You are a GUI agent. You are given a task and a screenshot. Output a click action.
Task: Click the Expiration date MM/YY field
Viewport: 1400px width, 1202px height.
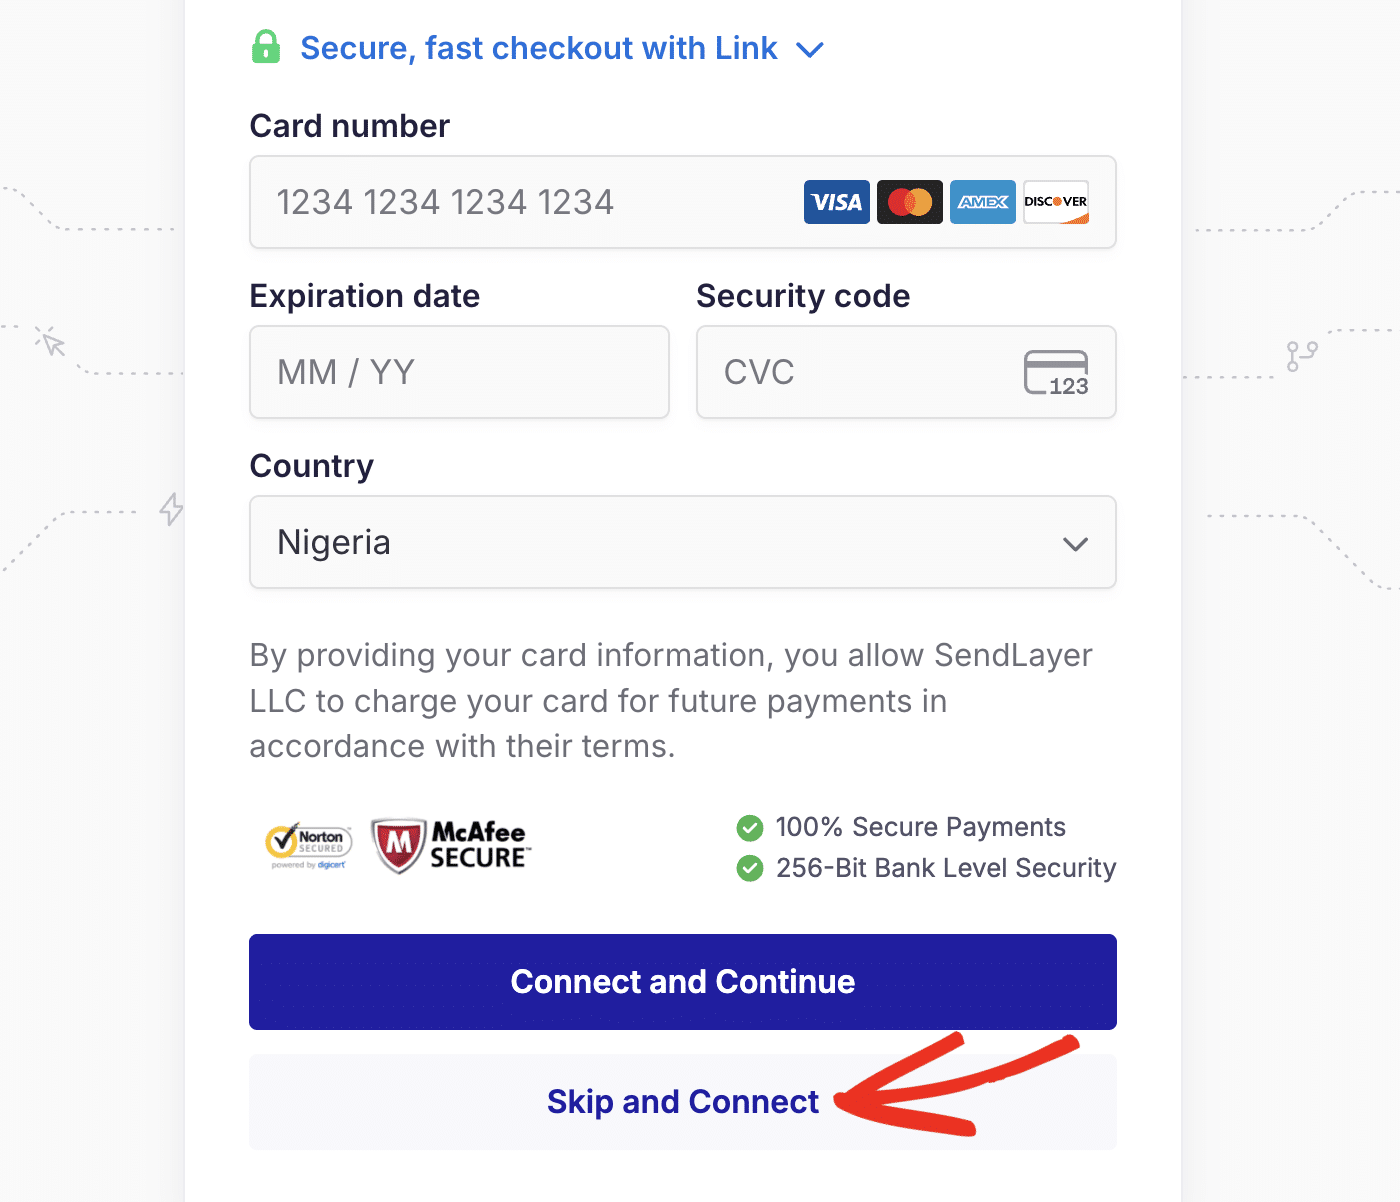[x=459, y=372]
